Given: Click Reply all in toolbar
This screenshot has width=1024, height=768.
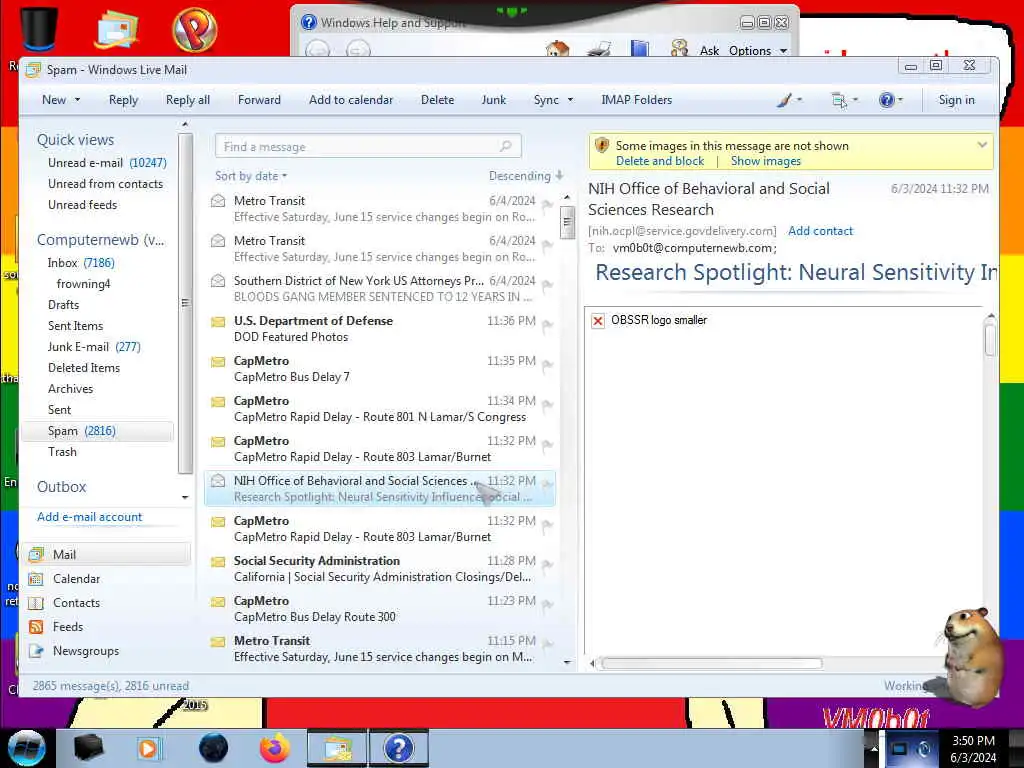Looking at the screenshot, I should pos(187,100).
